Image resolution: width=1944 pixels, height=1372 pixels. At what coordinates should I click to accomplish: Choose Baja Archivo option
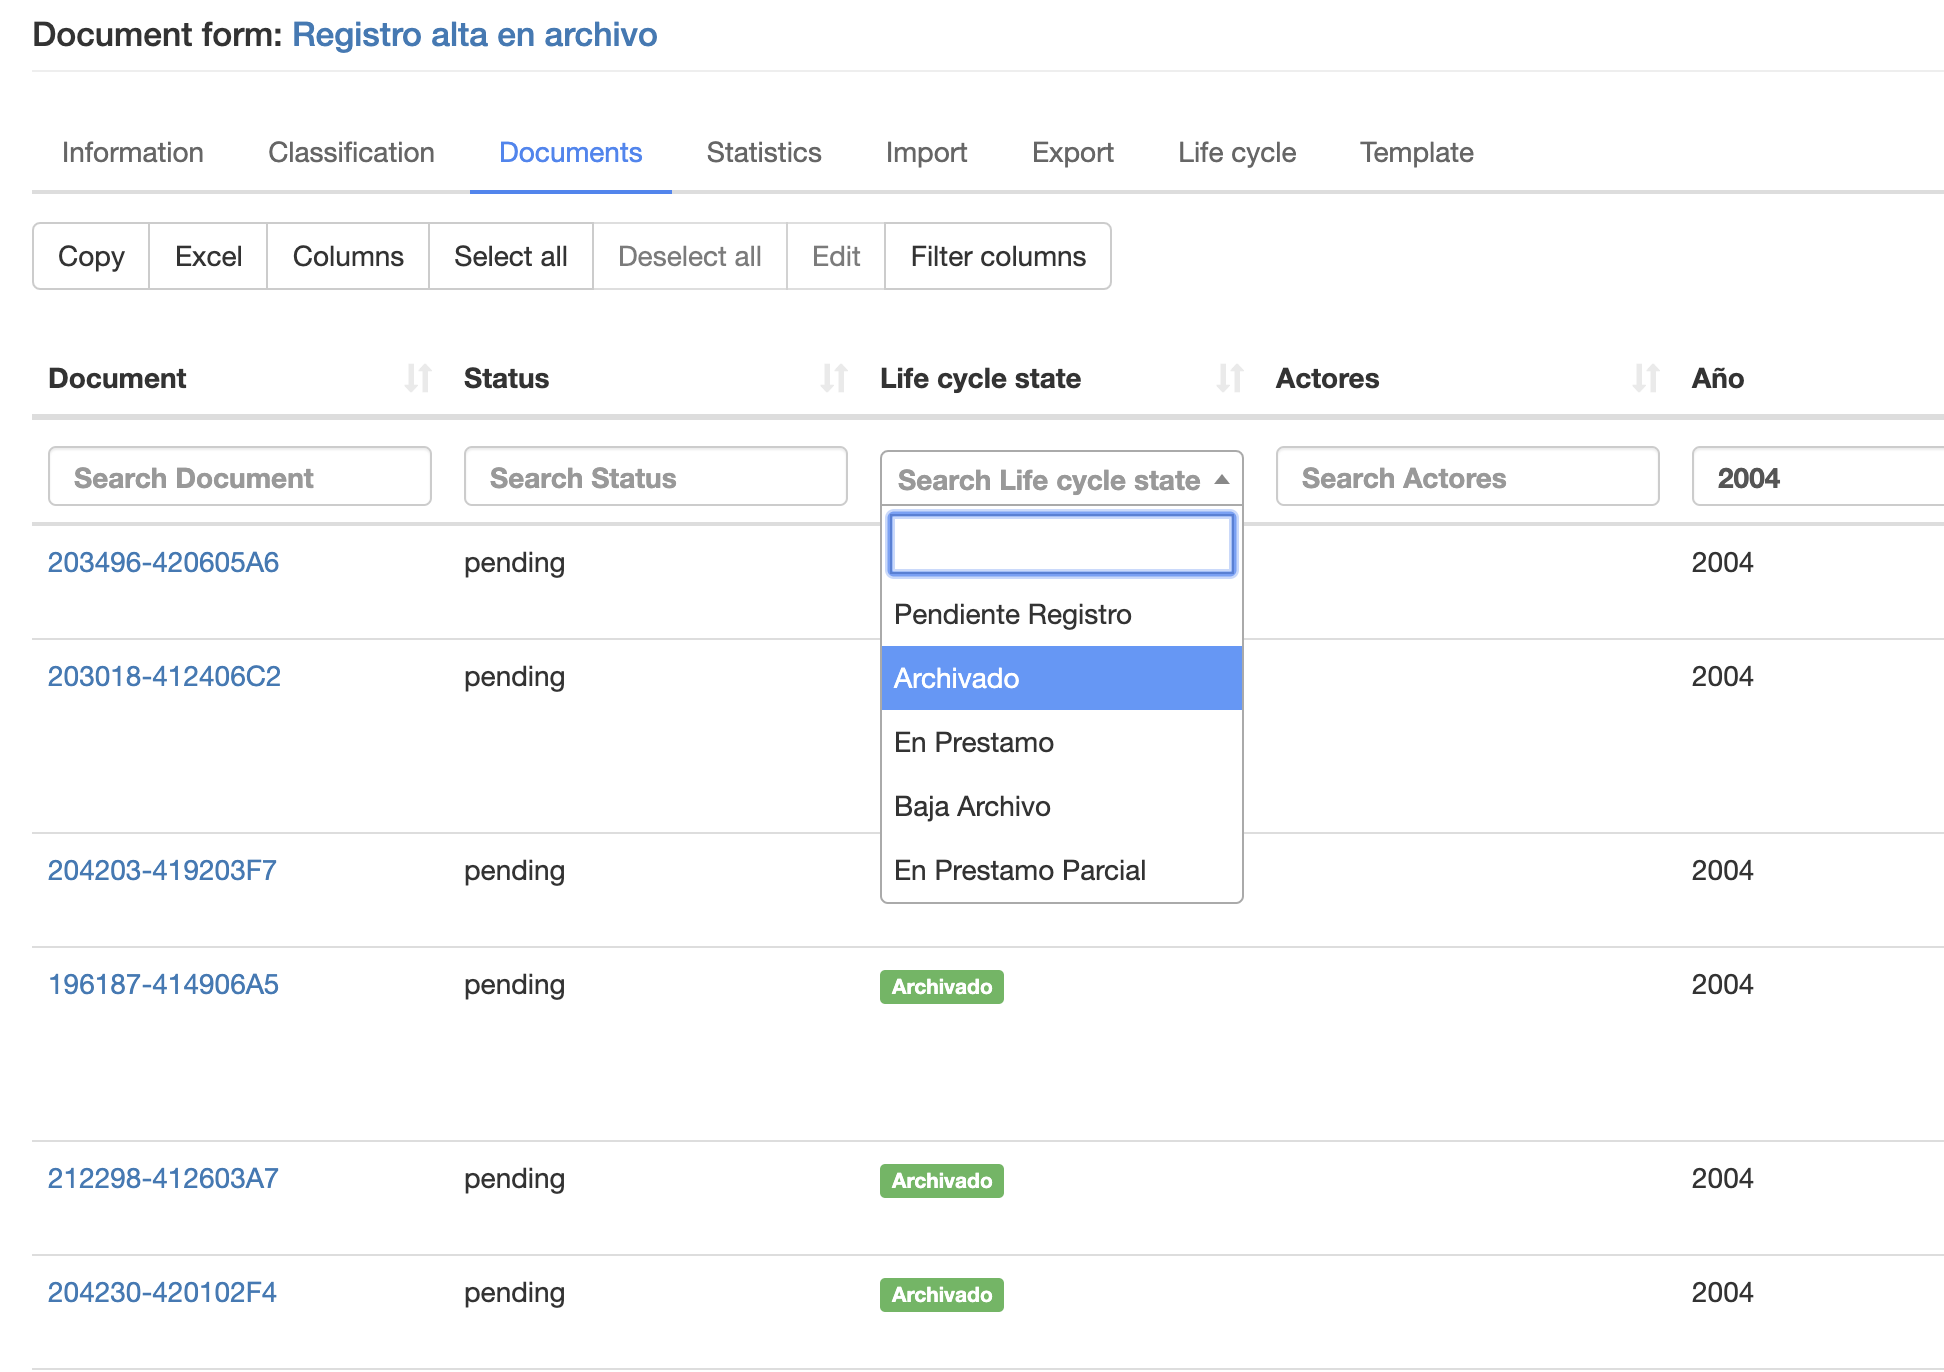[1061, 806]
